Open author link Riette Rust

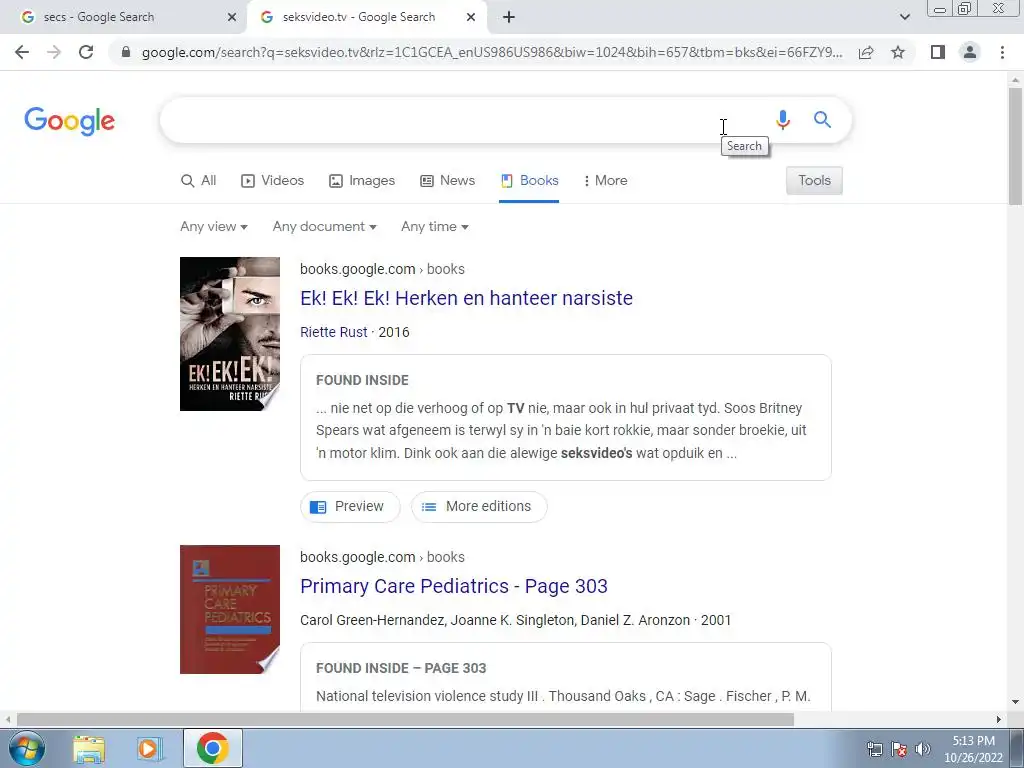click(334, 332)
